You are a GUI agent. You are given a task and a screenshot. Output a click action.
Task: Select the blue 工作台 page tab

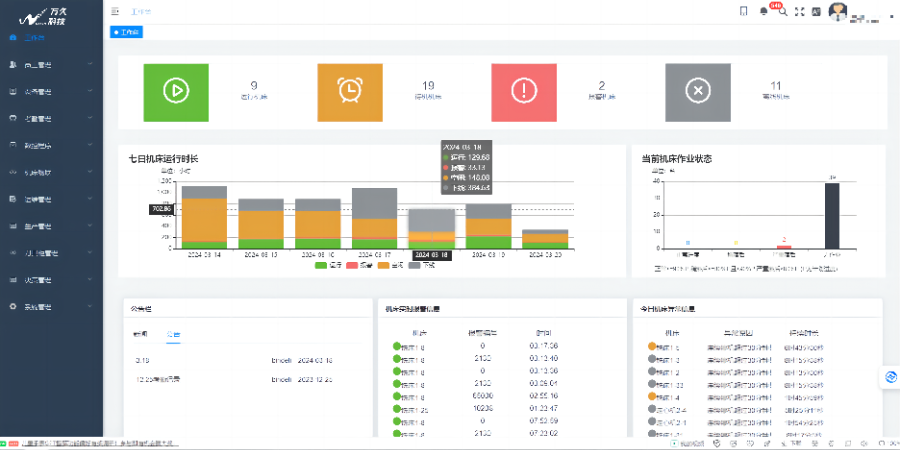[126, 32]
